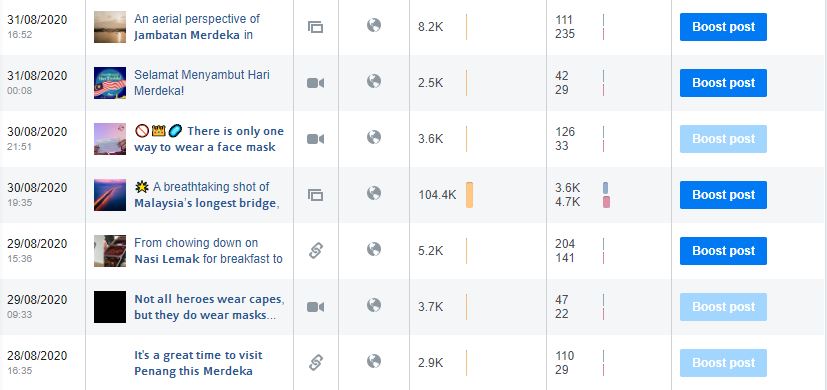Click public globe icon on 104.4K reach row

point(373,193)
